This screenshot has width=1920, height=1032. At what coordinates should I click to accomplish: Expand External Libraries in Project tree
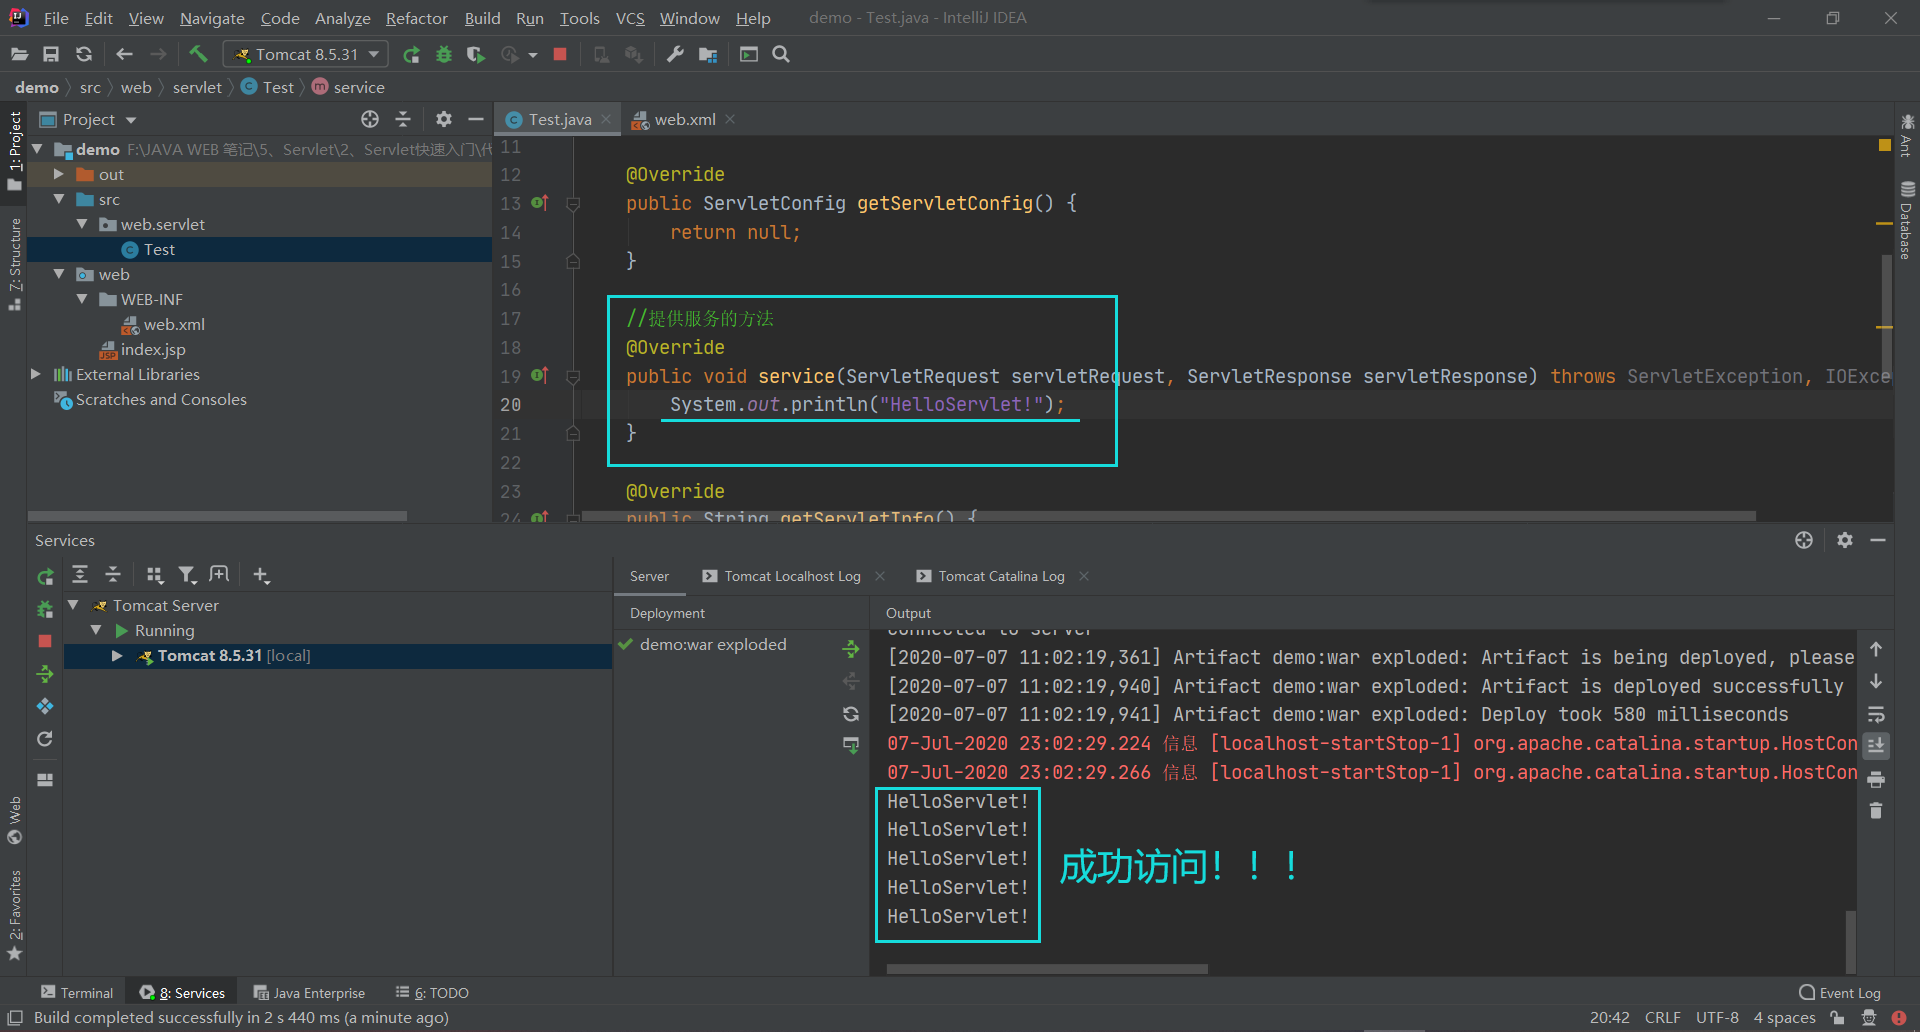click(36, 374)
